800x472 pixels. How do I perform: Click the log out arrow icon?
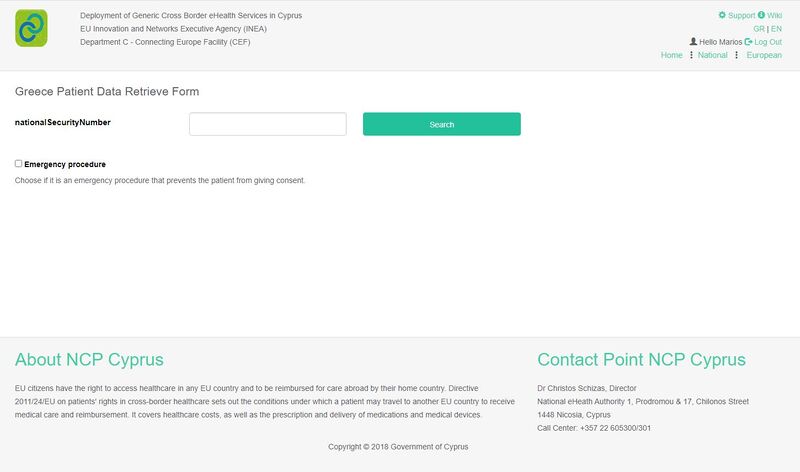point(748,42)
